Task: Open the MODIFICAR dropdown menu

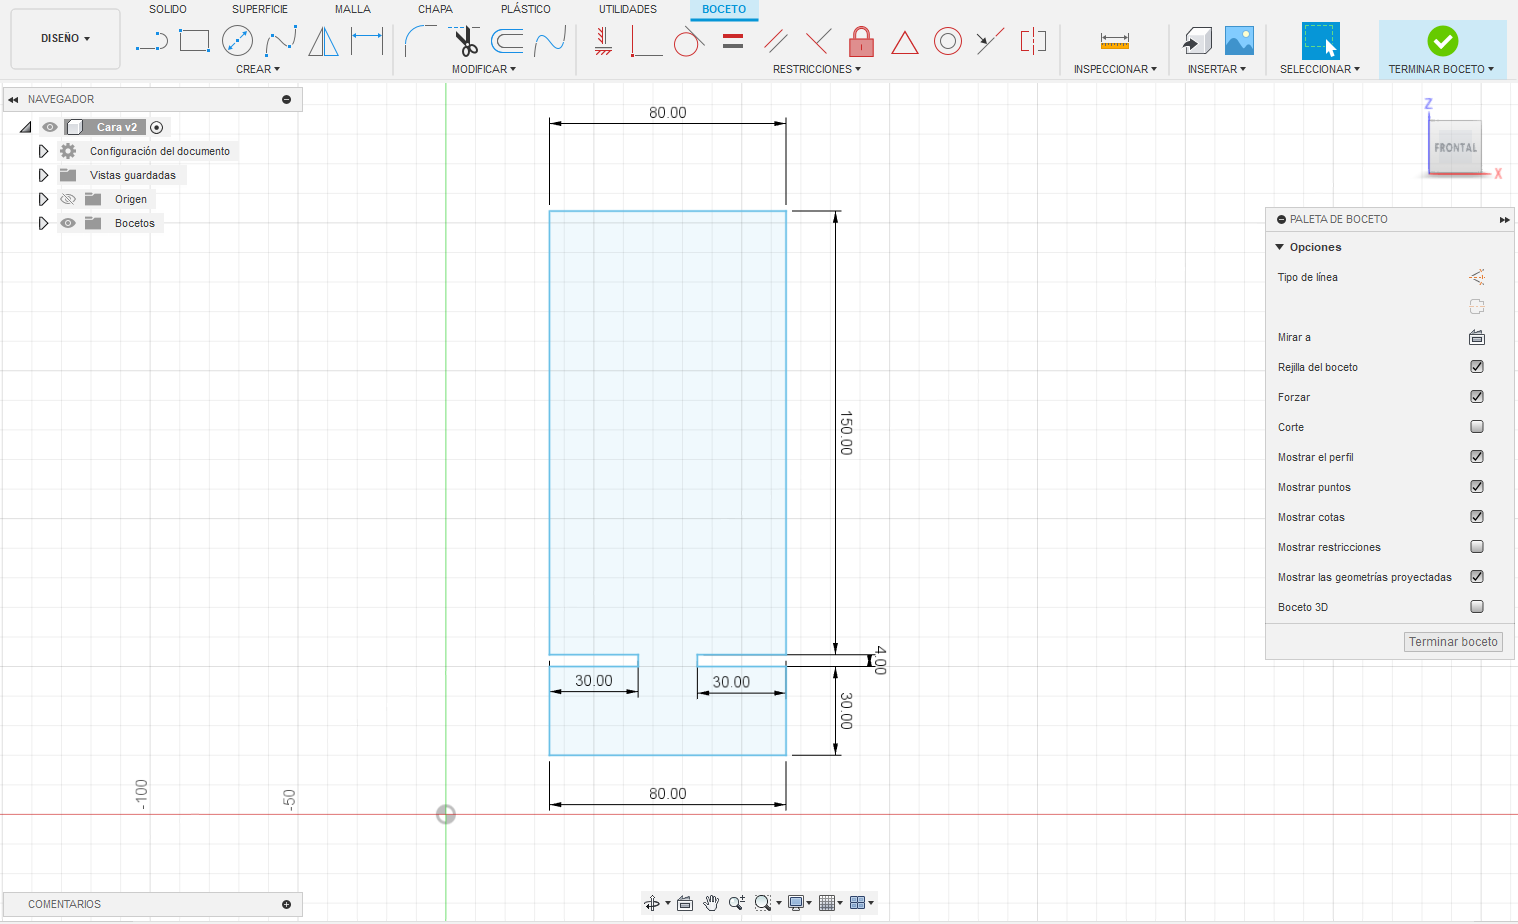Action: pyautogui.click(x=484, y=69)
